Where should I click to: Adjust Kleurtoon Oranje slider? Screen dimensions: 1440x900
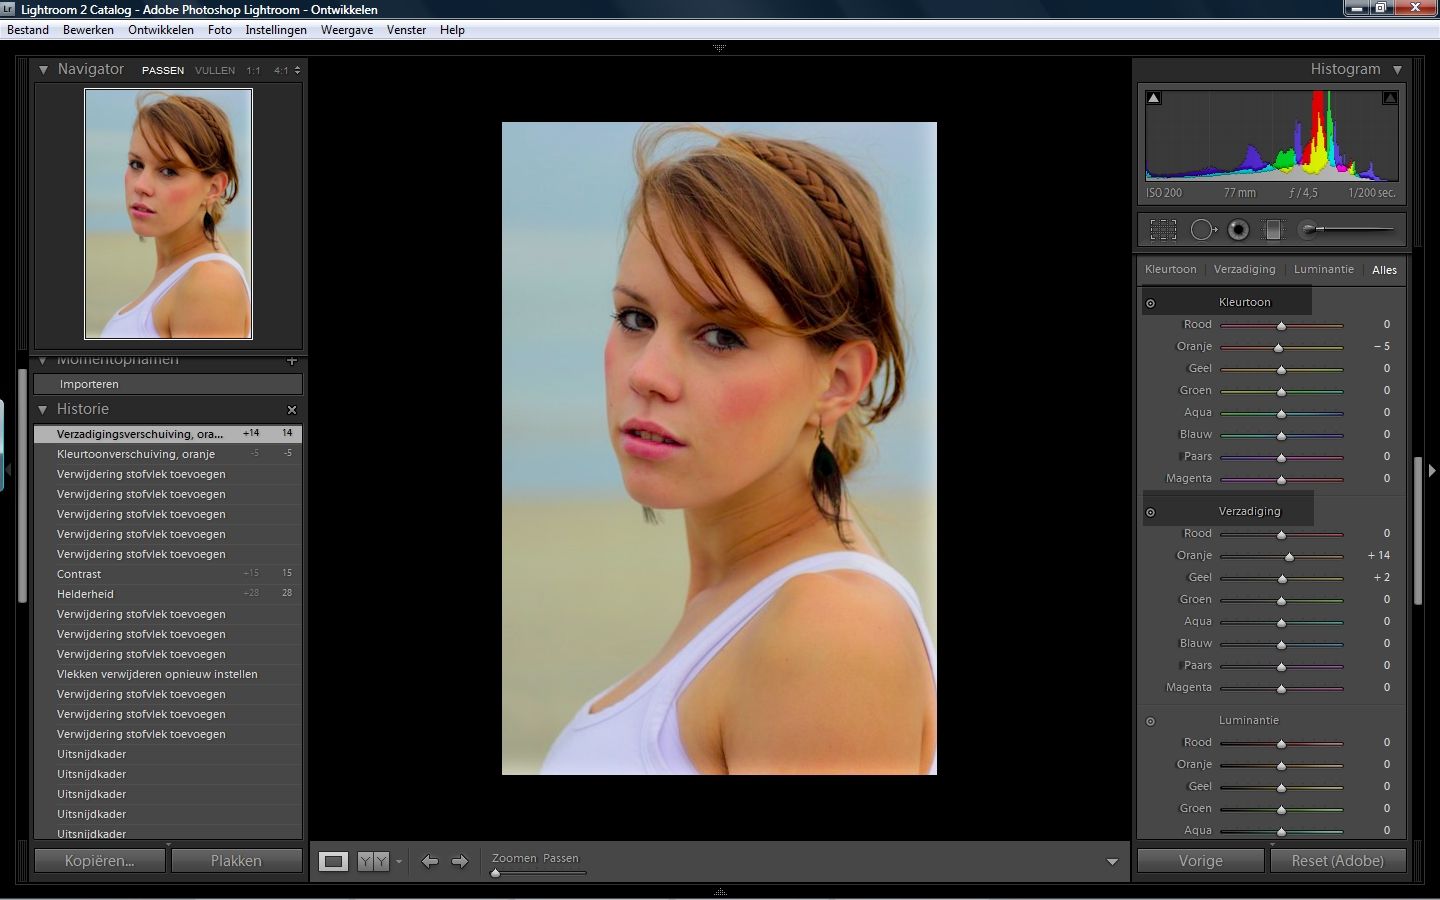click(x=1278, y=348)
